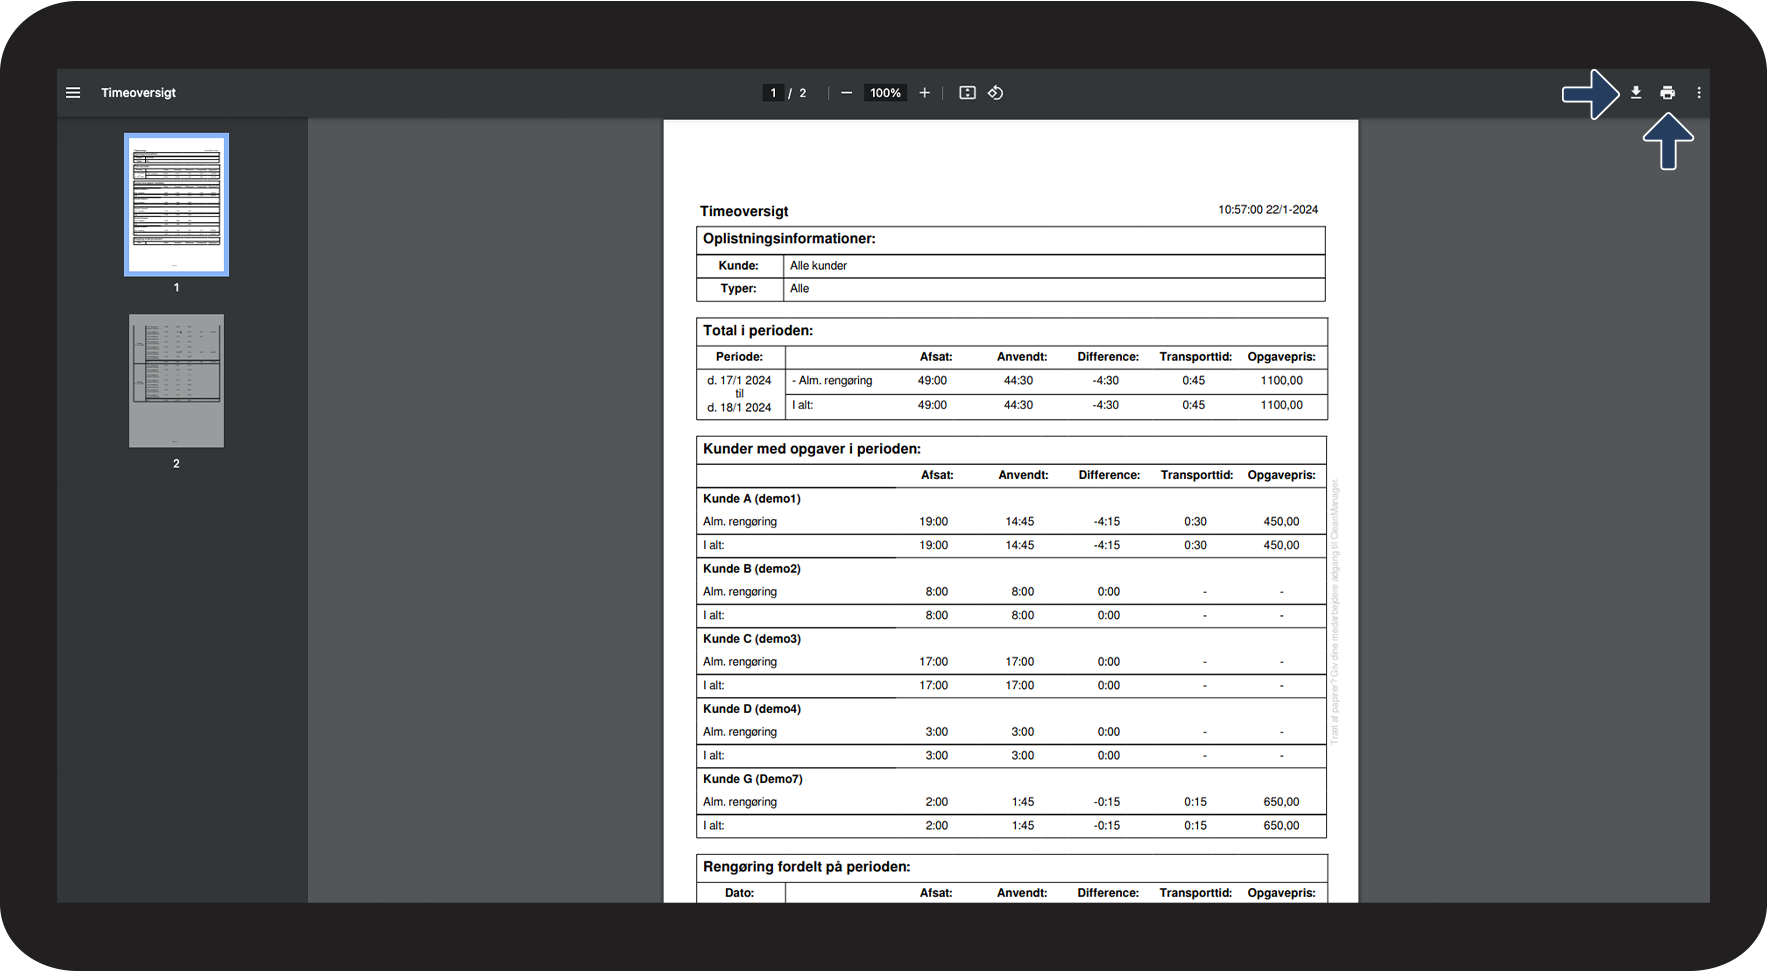Viewport: 1767px width, 971px height.
Task: Click the fit to page icon
Action: pyautogui.click(x=967, y=93)
